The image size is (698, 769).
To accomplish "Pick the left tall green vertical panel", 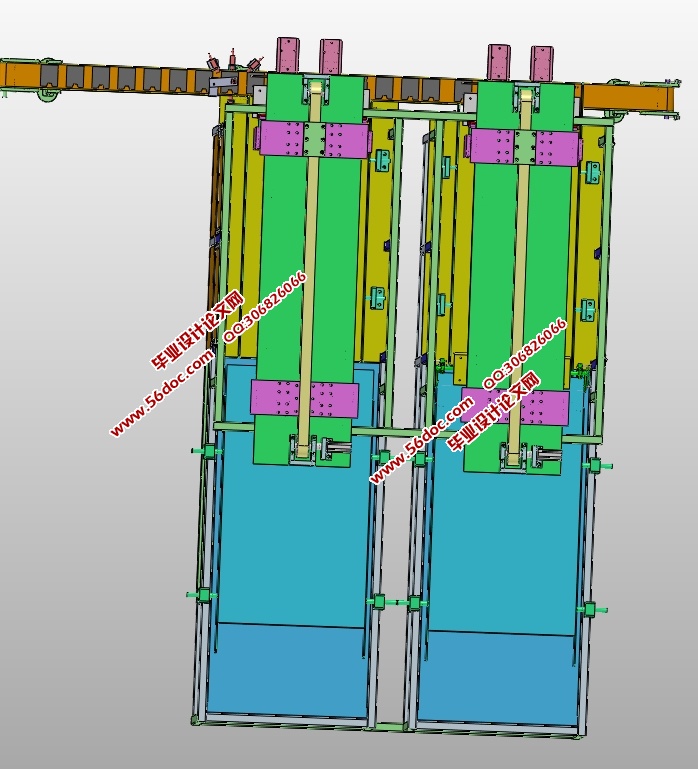I will pos(309,270).
